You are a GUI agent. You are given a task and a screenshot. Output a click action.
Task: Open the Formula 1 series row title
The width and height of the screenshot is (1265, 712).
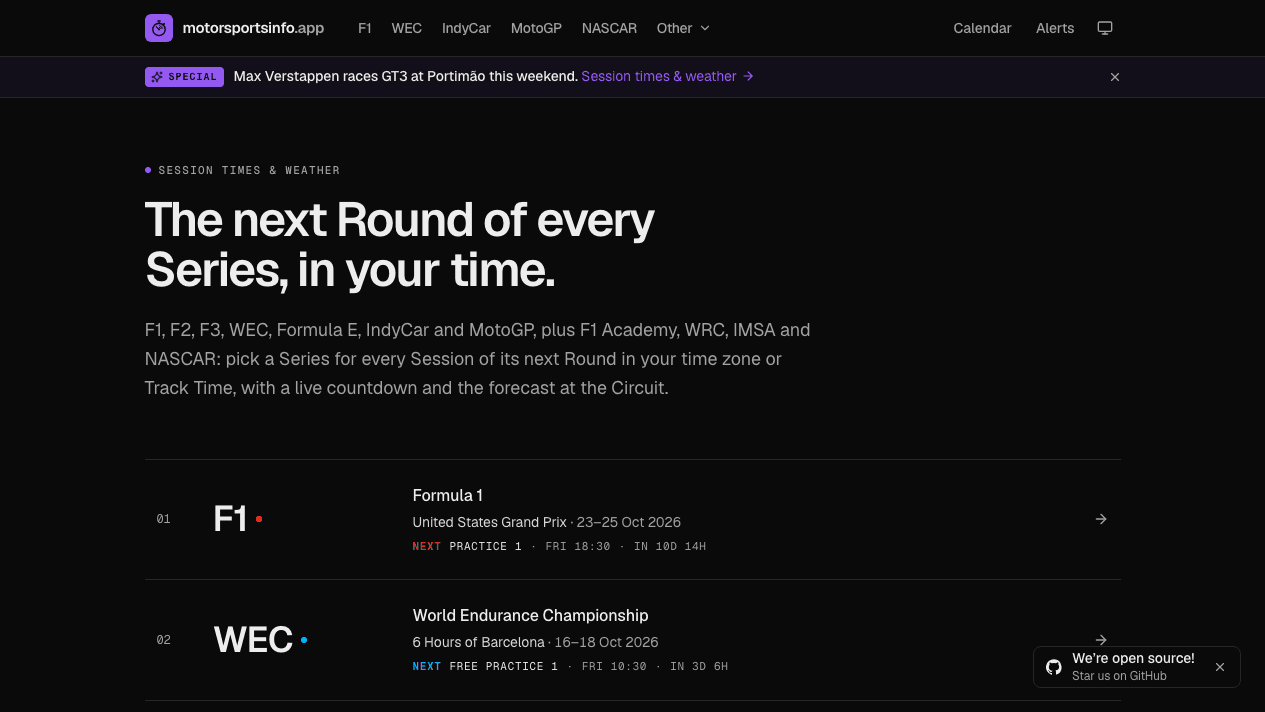tap(448, 495)
